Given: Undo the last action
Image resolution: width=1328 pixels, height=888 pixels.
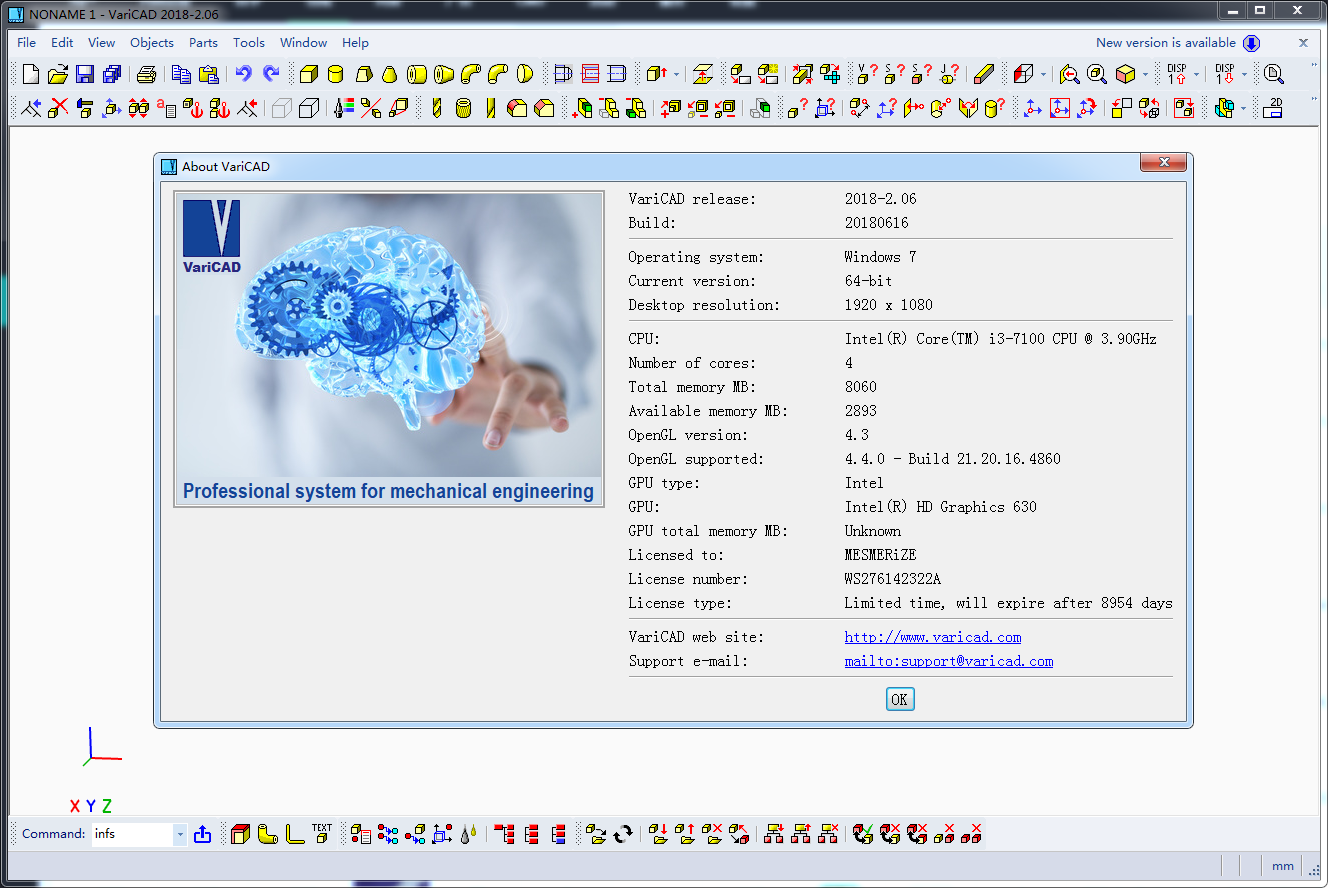Looking at the screenshot, I should click(x=243, y=73).
